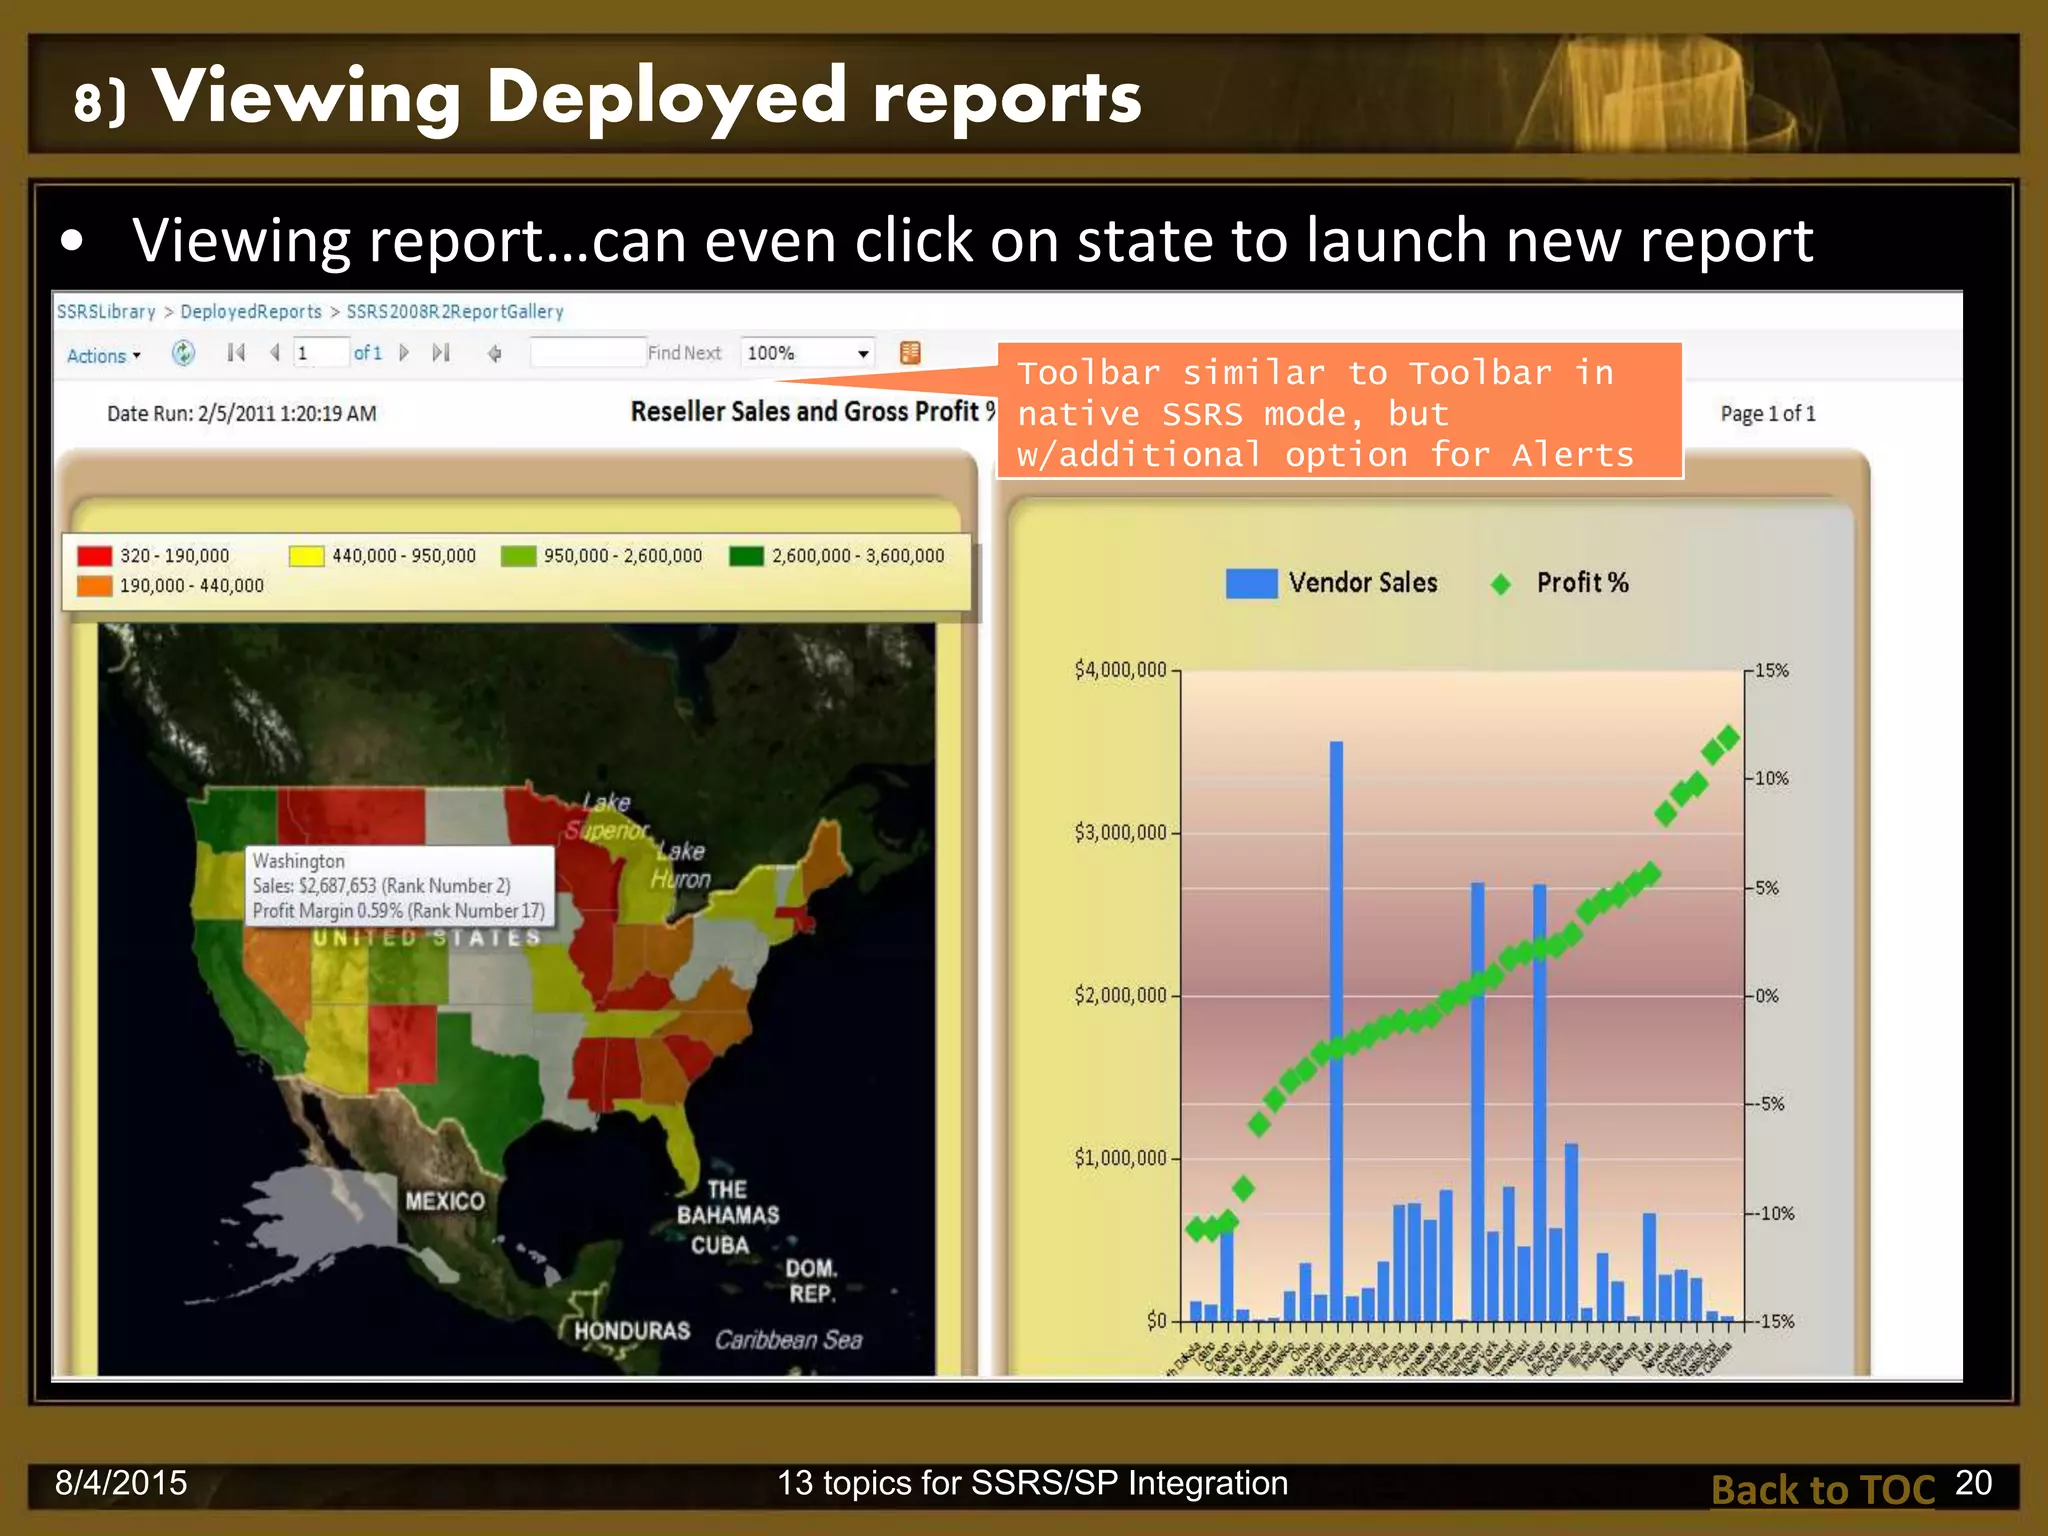Go to next page arrow

pyautogui.click(x=404, y=353)
